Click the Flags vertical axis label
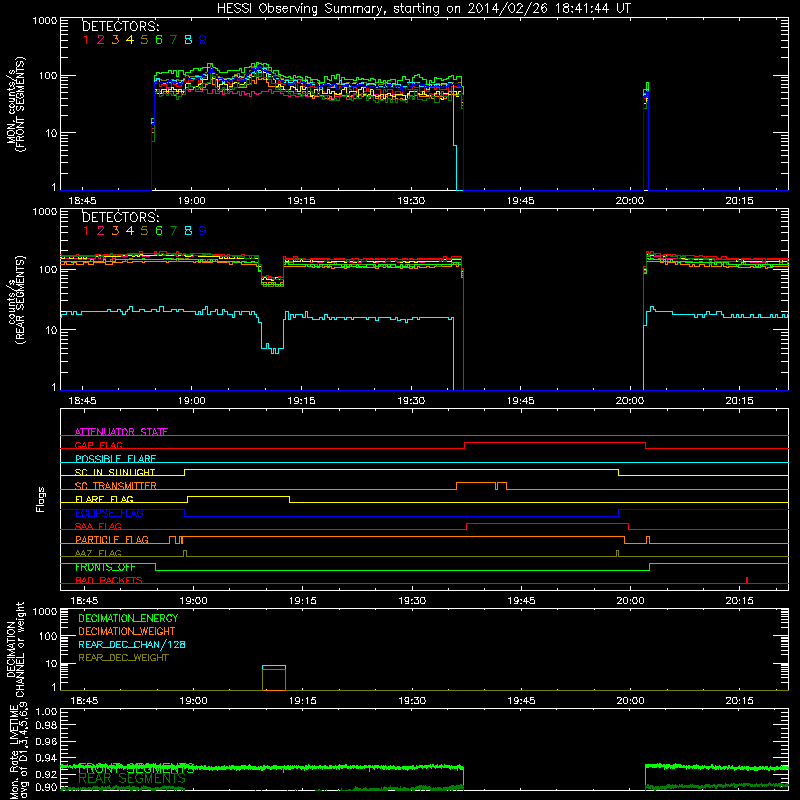800x800 pixels. click(x=41, y=499)
